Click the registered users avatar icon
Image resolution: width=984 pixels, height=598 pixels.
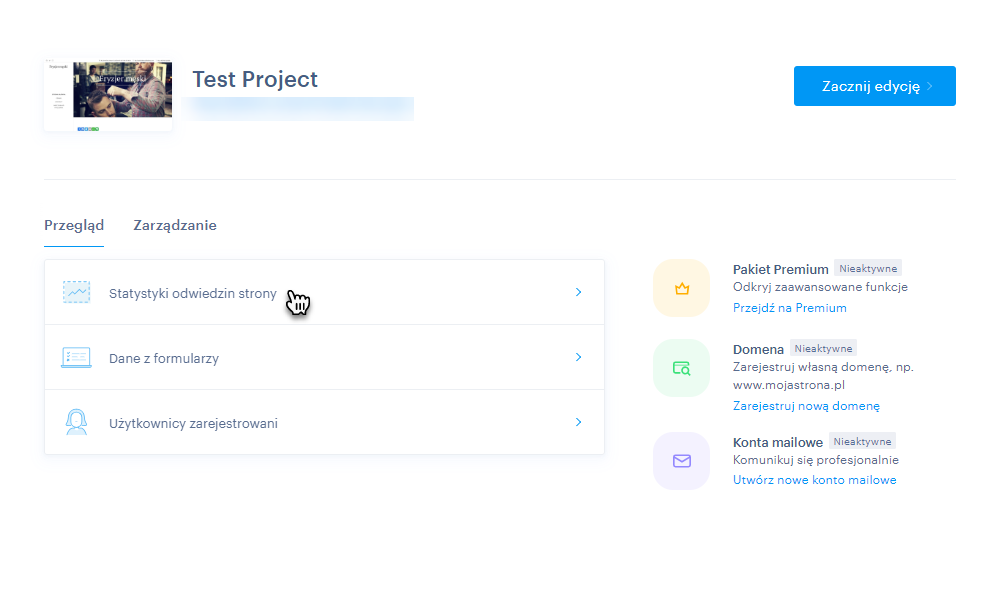point(77,422)
